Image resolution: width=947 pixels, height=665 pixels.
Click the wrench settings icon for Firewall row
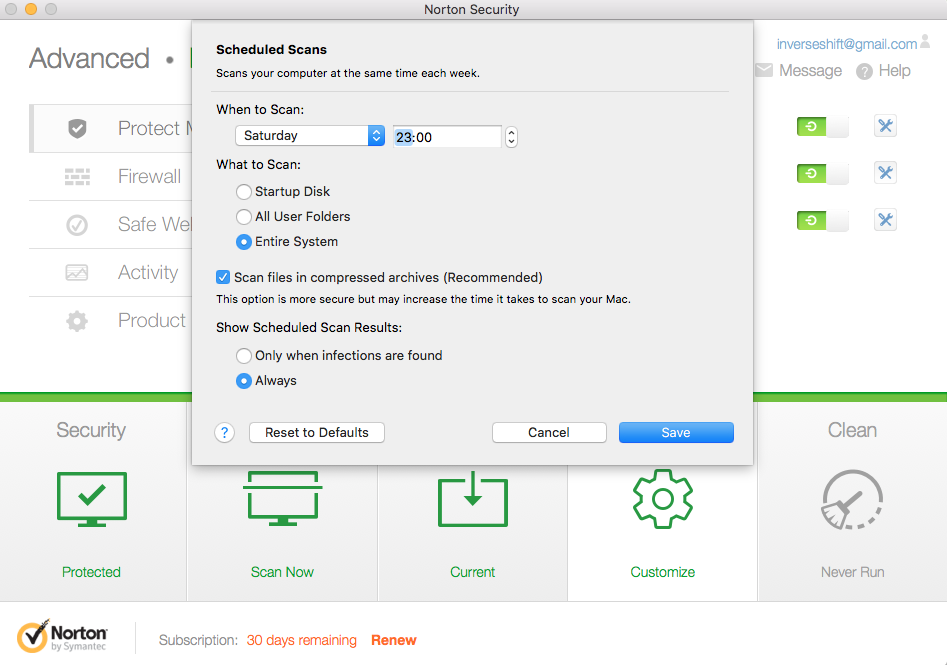(x=885, y=173)
